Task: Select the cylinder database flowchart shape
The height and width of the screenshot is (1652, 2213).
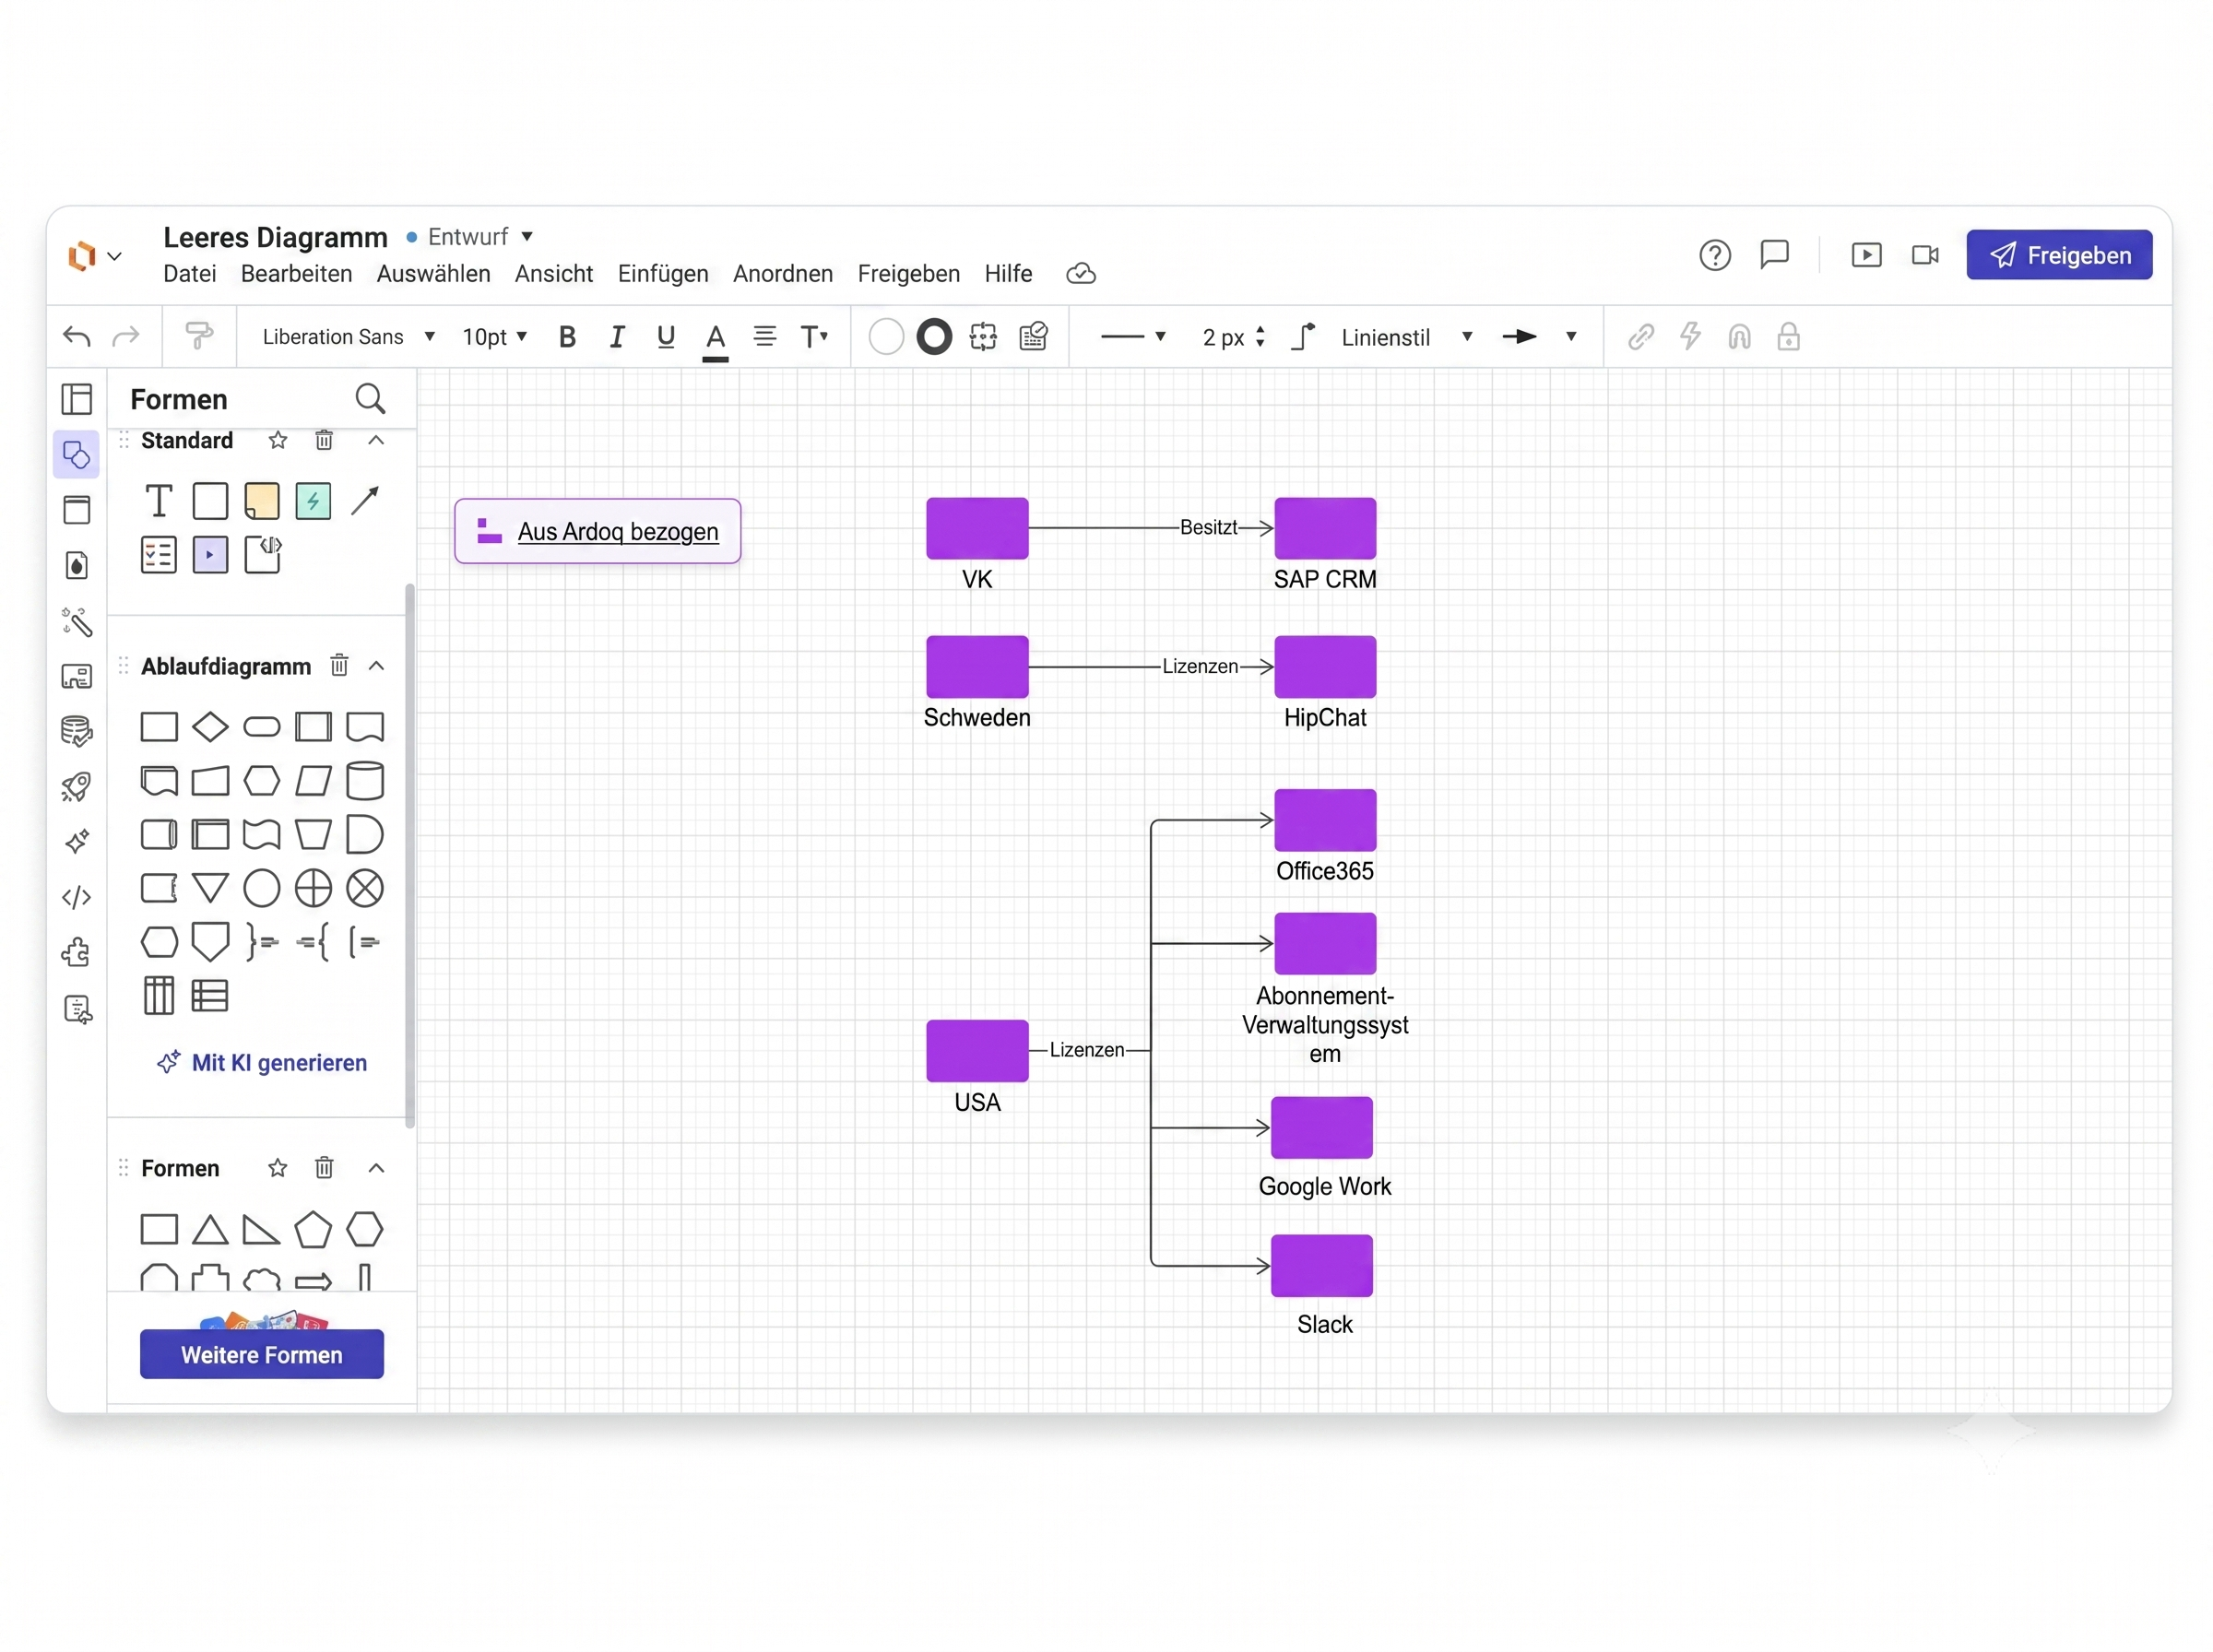Action: coord(365,781)
